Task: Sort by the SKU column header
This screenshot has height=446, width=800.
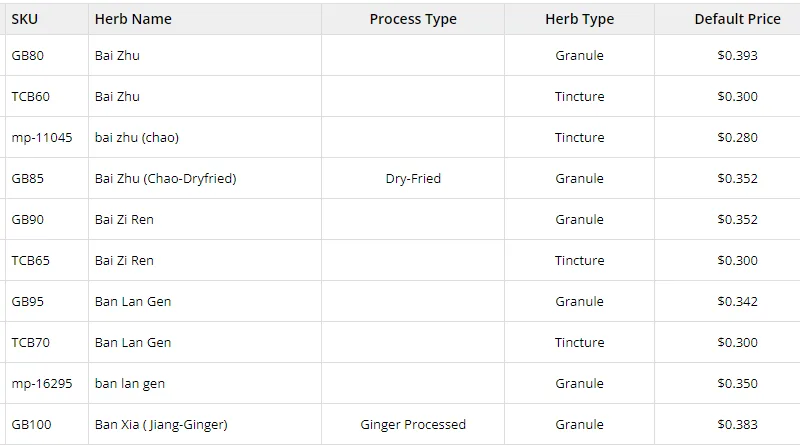Action: point(25,19)
